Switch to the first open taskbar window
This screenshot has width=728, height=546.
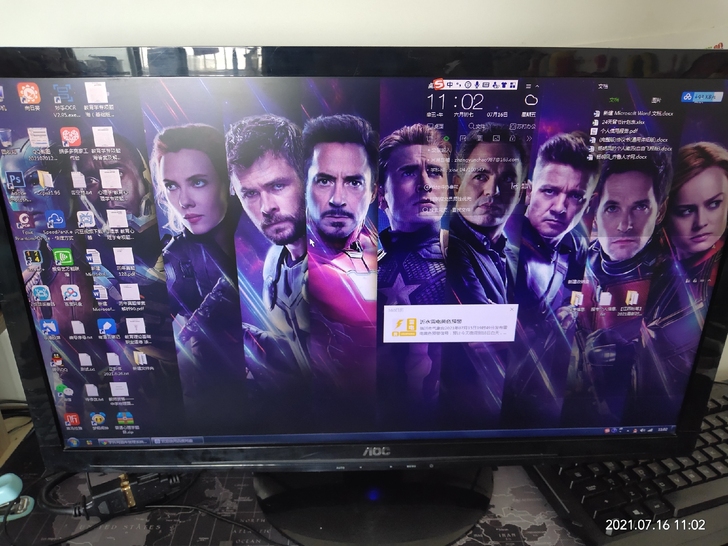coord(124,442)
